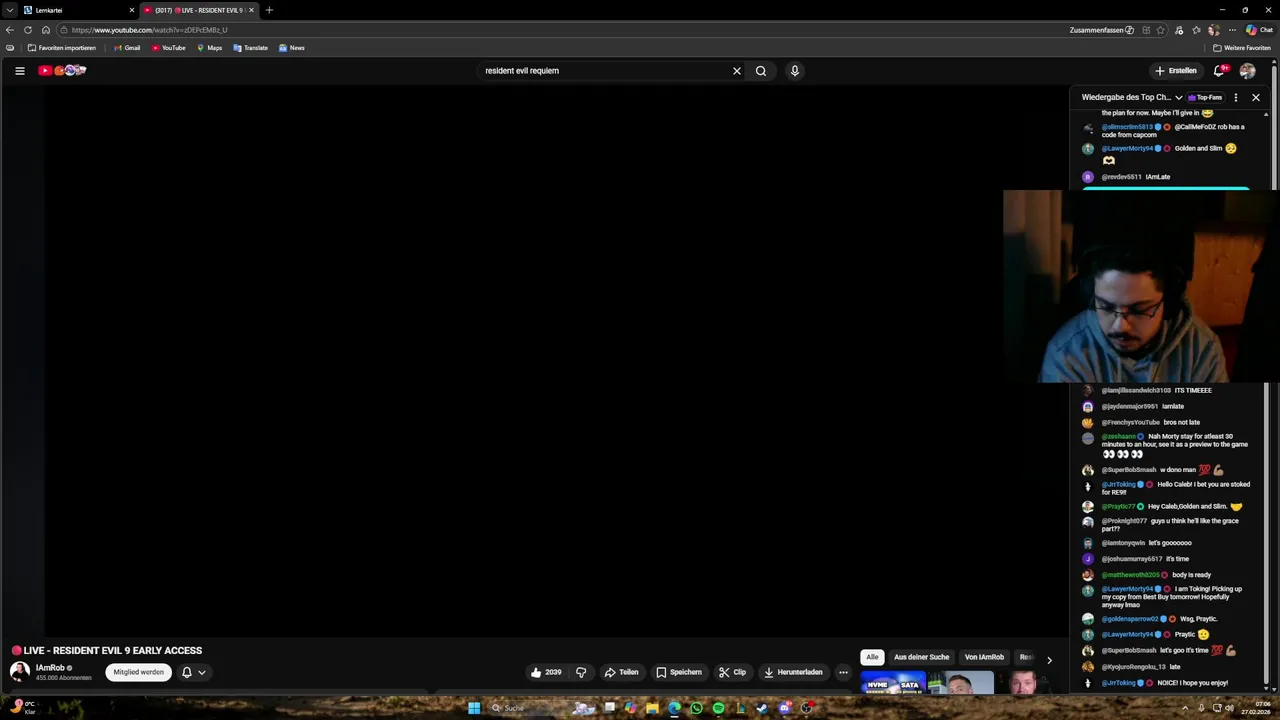1280x720 pixels.
Task: Open the Translate bookmark
Action: 250,48
